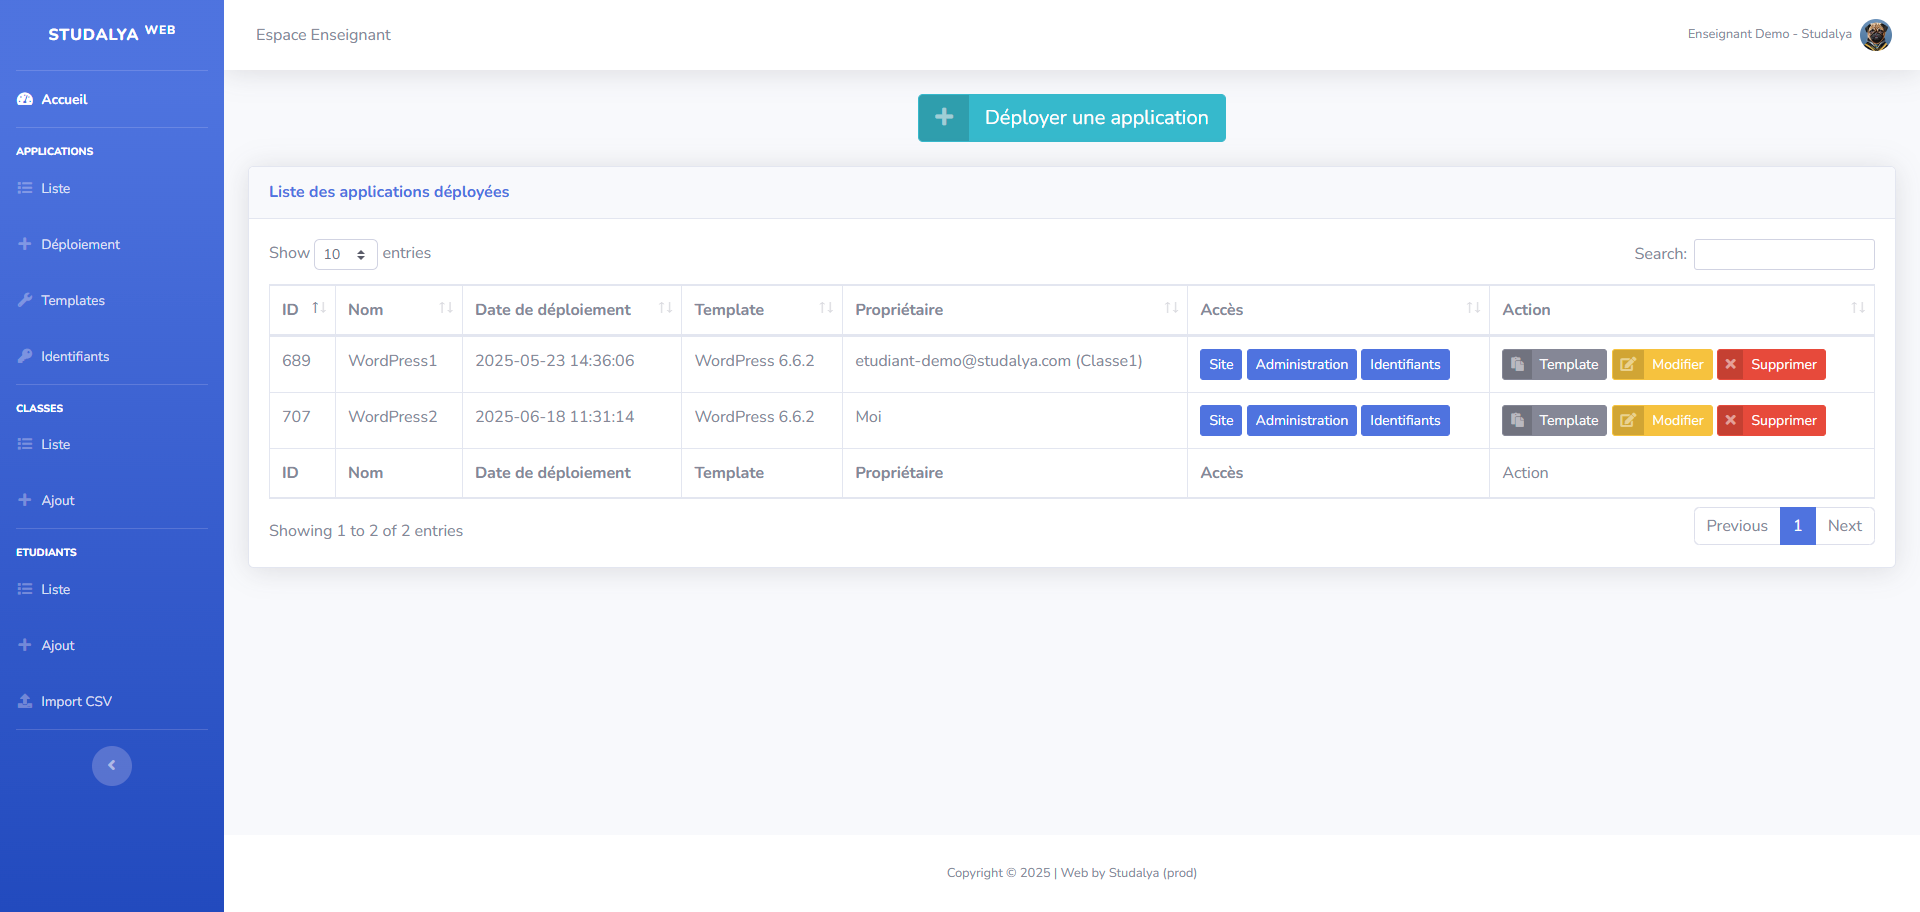Viewport: 1920px width, 912px height.
Task: Sort by Date de déploiement column
Action: (x=572, y=310)
